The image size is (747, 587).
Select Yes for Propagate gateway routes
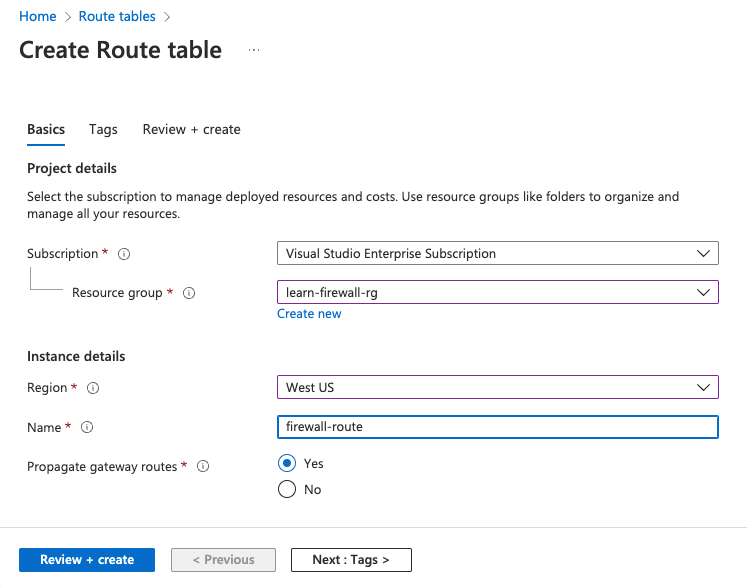coord(287,463)
